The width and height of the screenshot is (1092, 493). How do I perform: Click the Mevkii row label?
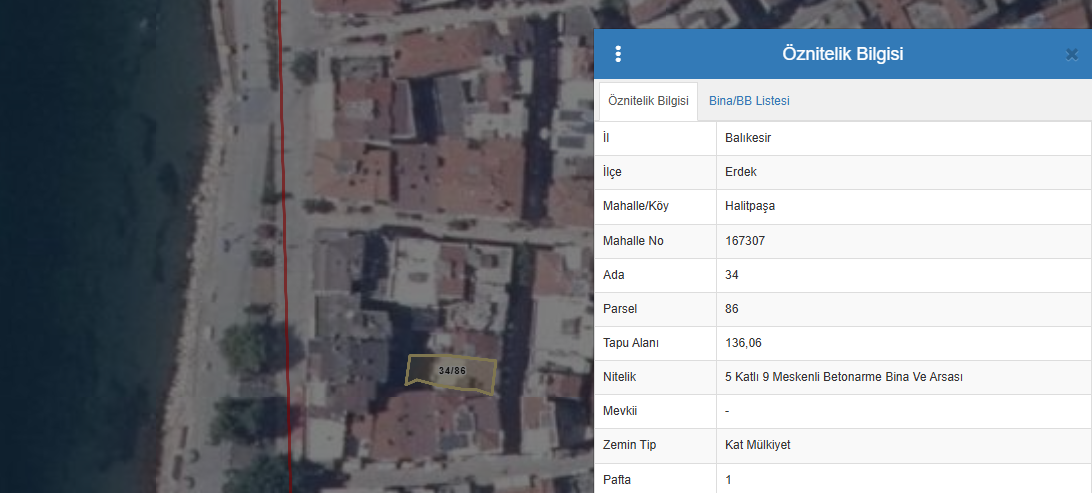point(620,411)
